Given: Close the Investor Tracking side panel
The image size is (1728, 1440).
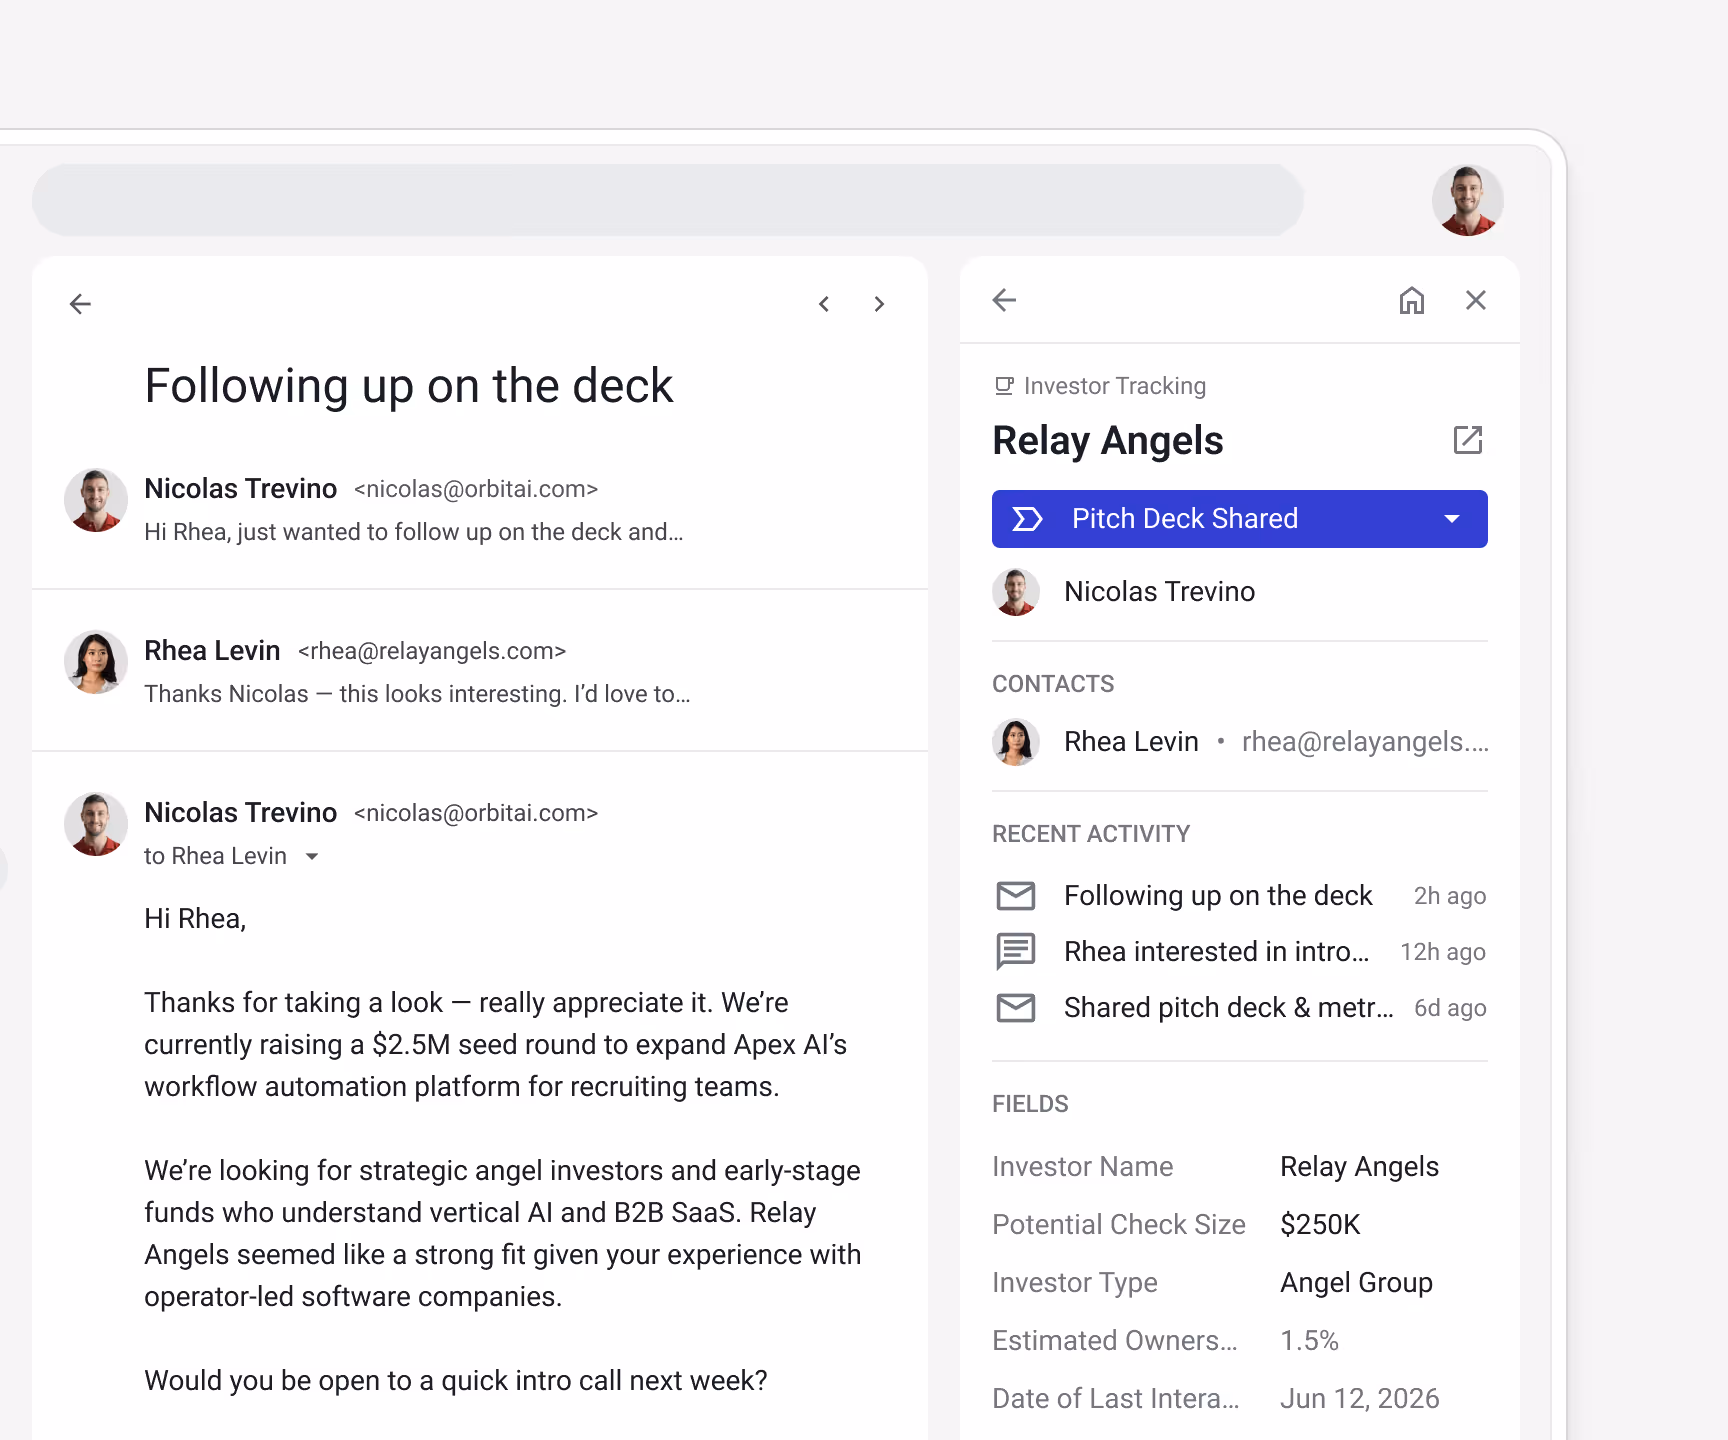Looking at the screenshot, I should pos(1476,300).
